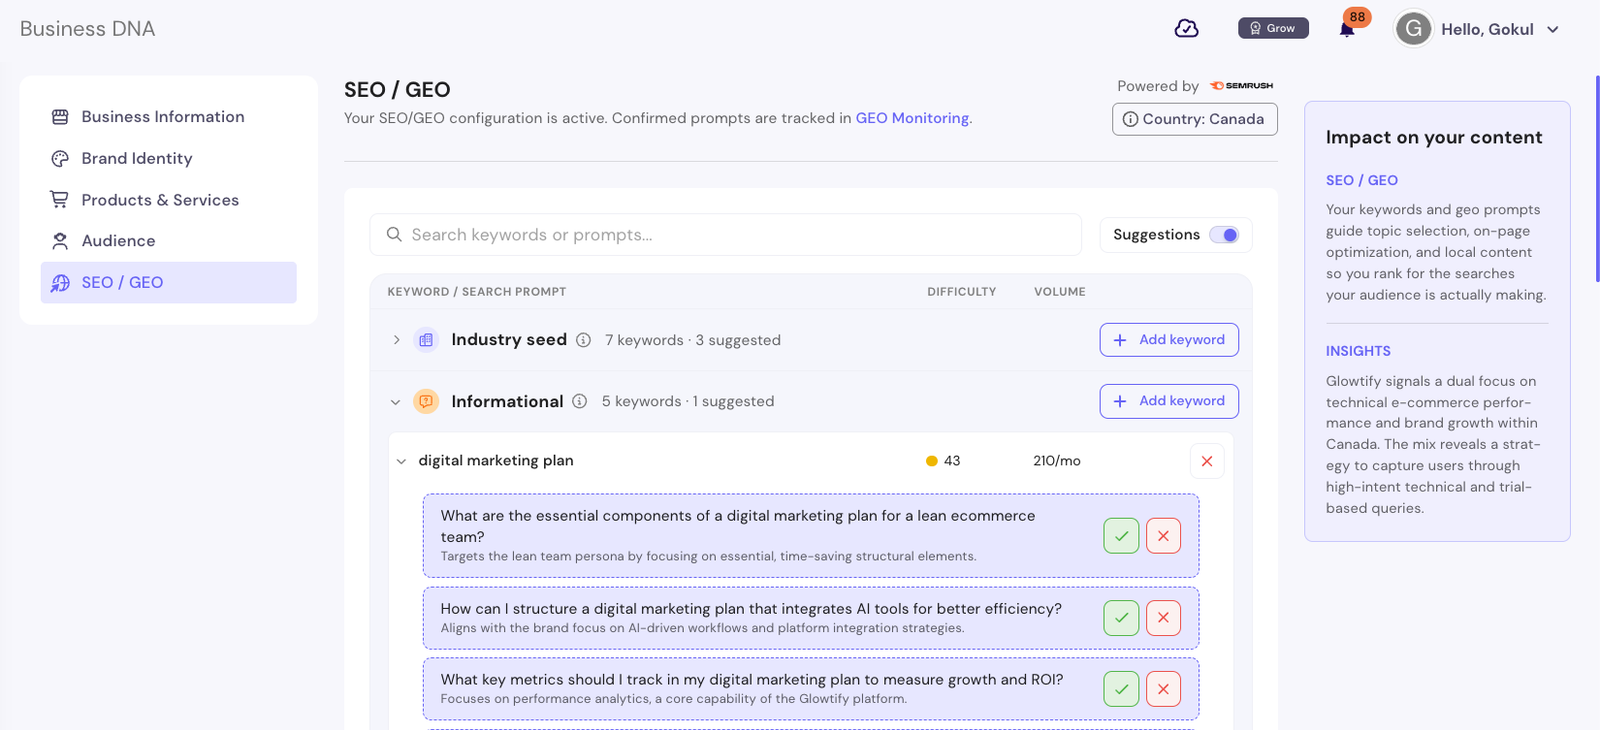
Task: Click the G user avatar
Action: (x=1414, y=29)
